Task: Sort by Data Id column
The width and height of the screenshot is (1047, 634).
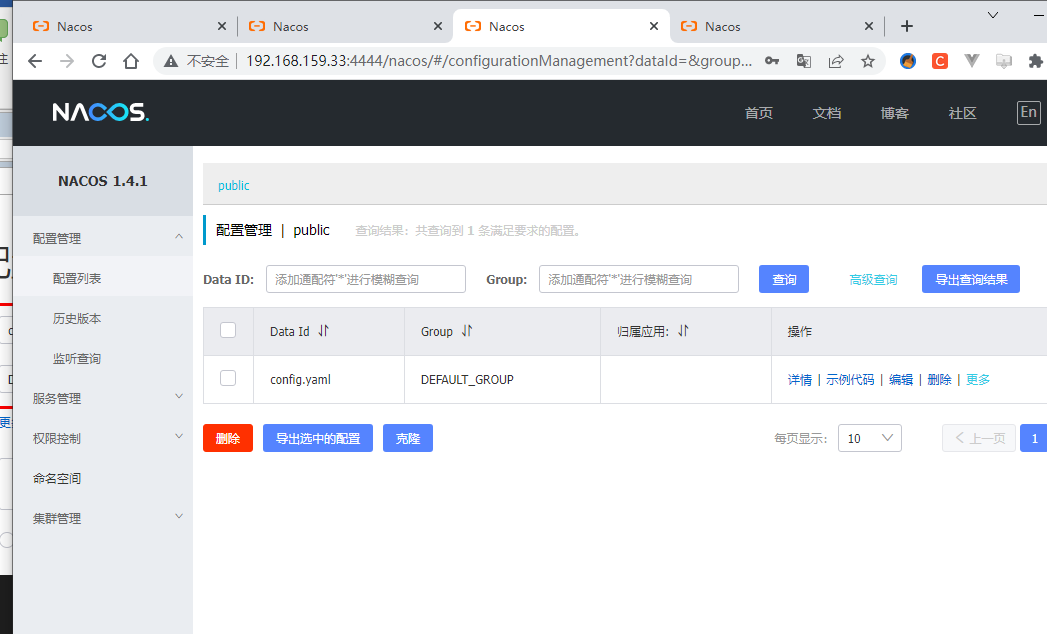Action: pyautogui.click(x=324, y=331)
